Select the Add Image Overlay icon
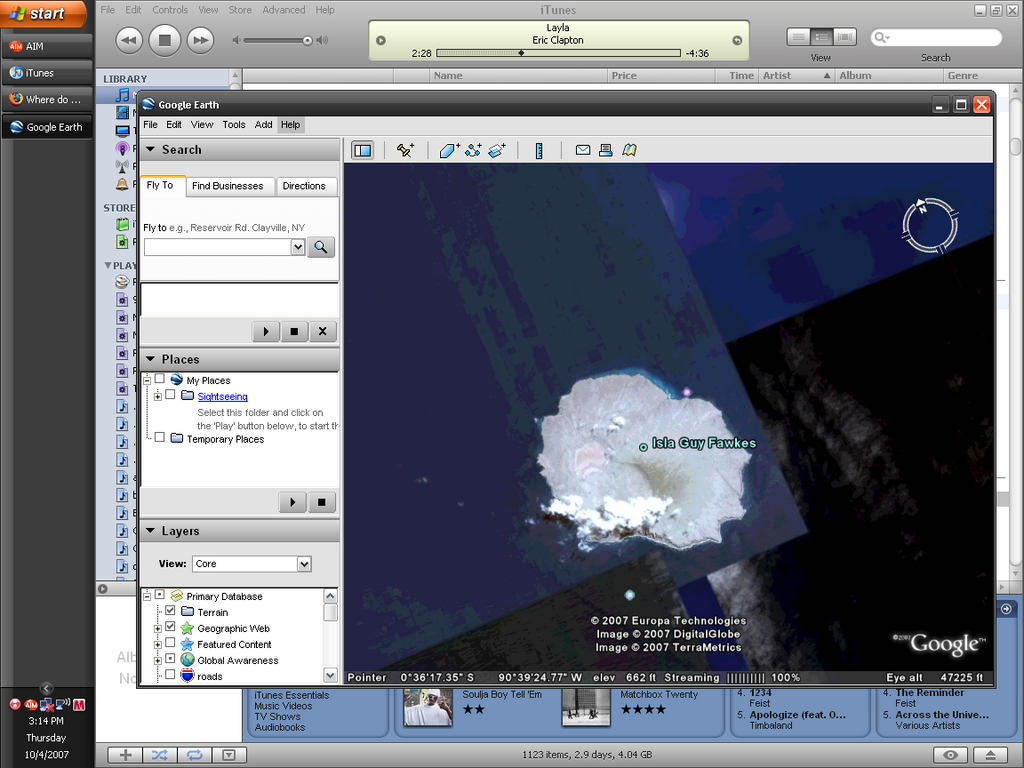This screenshot has height=768, width=1024. [497, 150]
